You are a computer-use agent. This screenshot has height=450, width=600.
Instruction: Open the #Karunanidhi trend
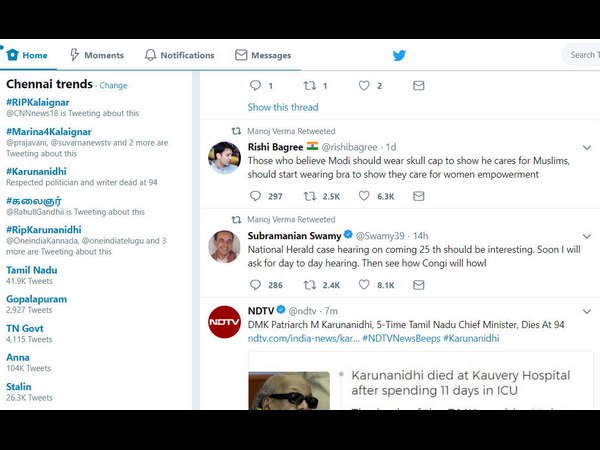coord(36,171)
